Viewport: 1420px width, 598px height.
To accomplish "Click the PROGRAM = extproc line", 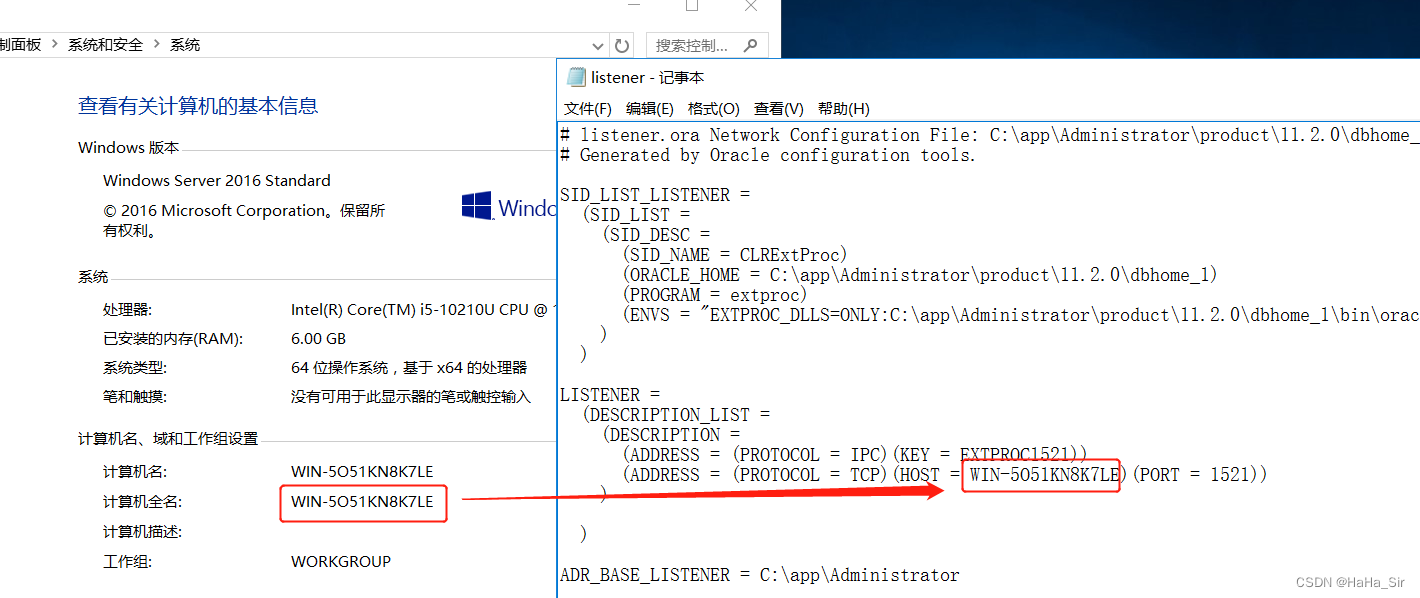I will [x=715, y=295].
